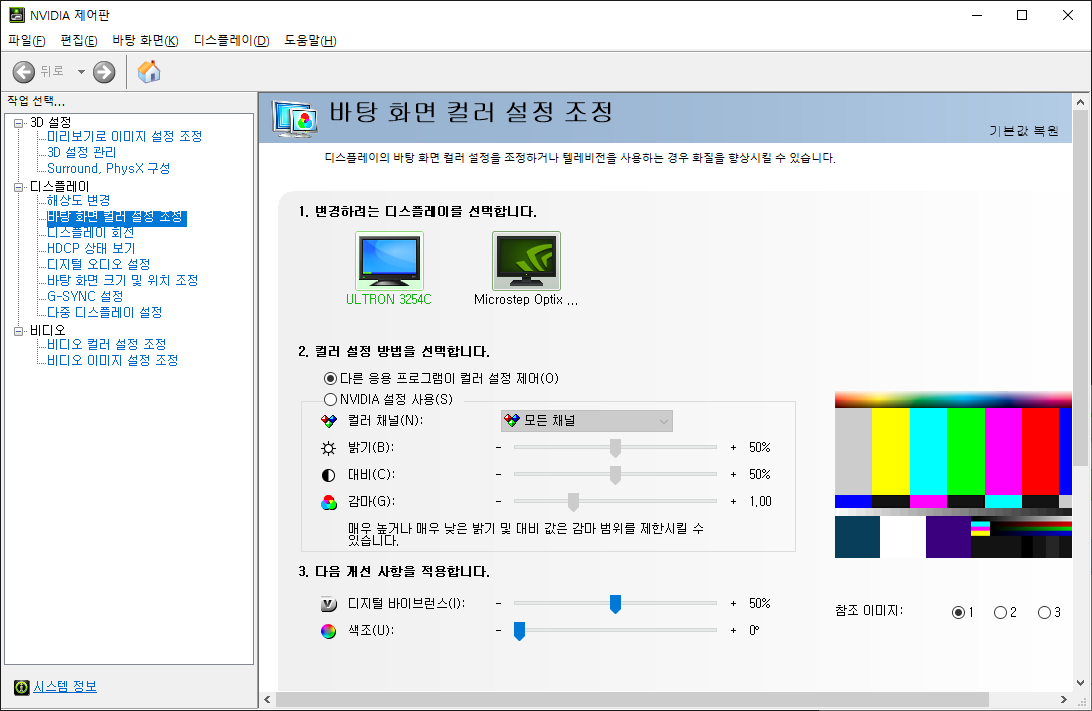1092x711 pixels.
Task: Click the horizontal scrollbar left arrow
Action: [x=267, y=699]
